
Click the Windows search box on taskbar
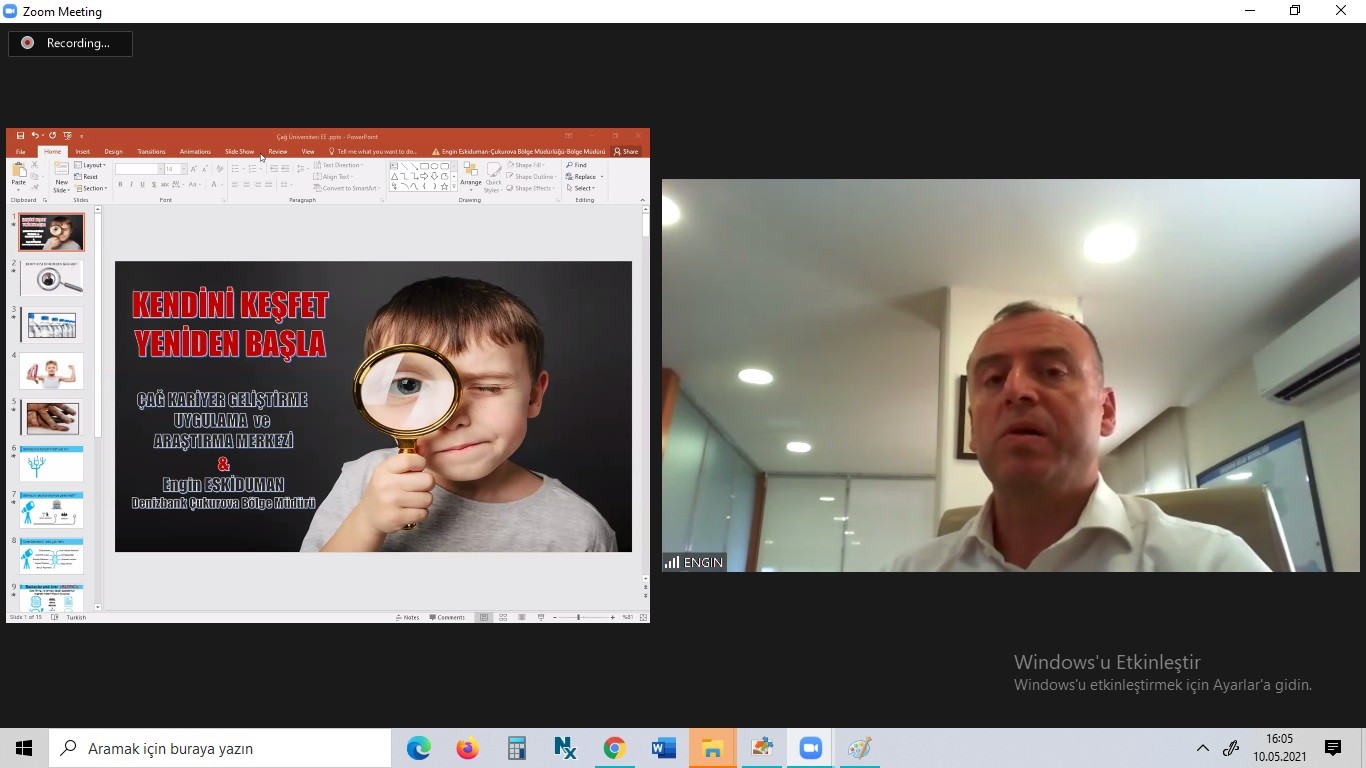click(220, 748)
